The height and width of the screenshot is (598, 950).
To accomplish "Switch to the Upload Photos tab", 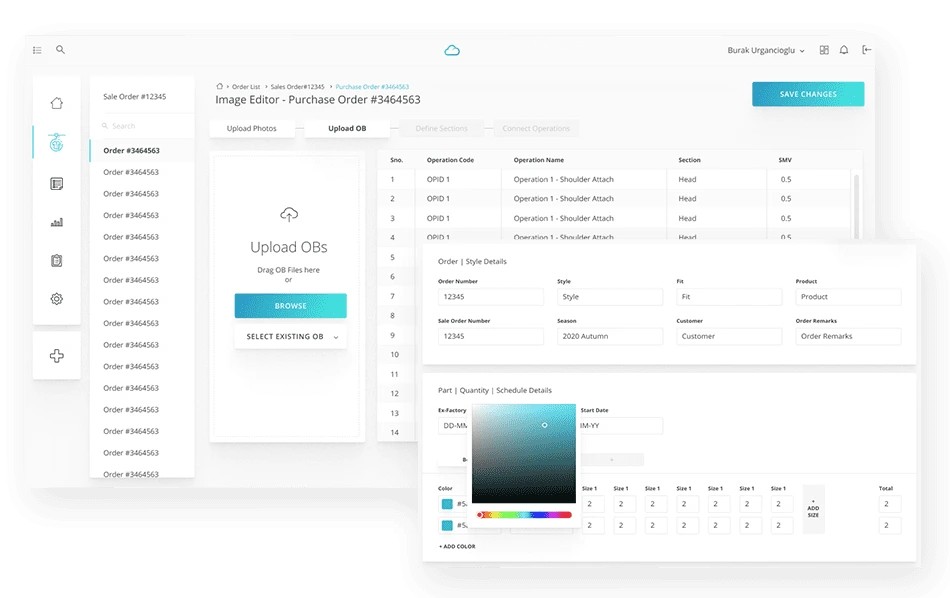I will [251, 128].
